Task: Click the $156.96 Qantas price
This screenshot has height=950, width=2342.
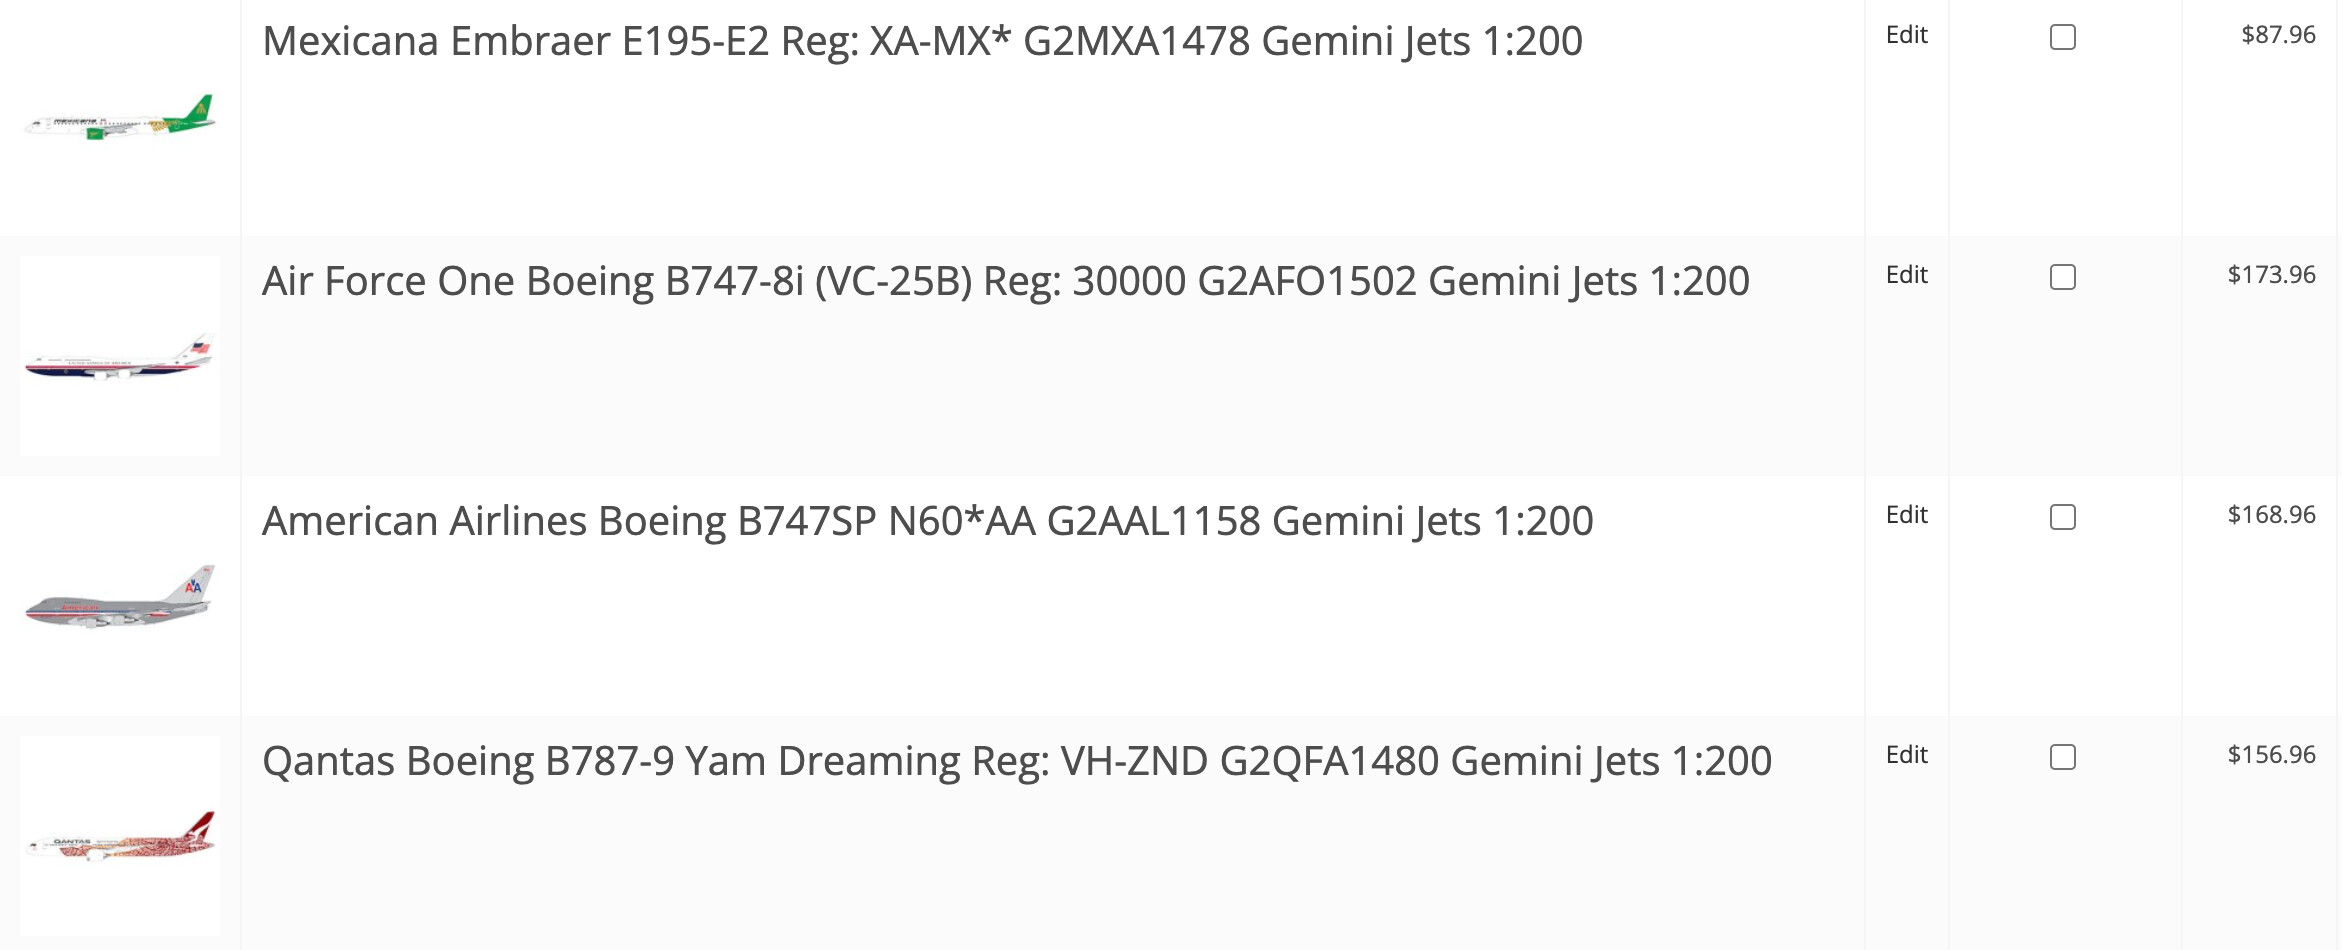Action: [2270, 755]
